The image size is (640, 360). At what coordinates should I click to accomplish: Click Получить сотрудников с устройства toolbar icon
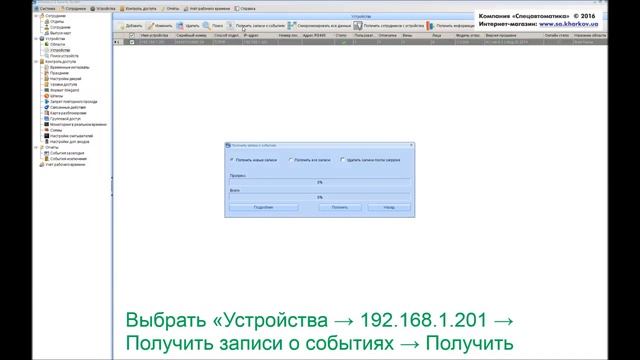click(358, 26)
